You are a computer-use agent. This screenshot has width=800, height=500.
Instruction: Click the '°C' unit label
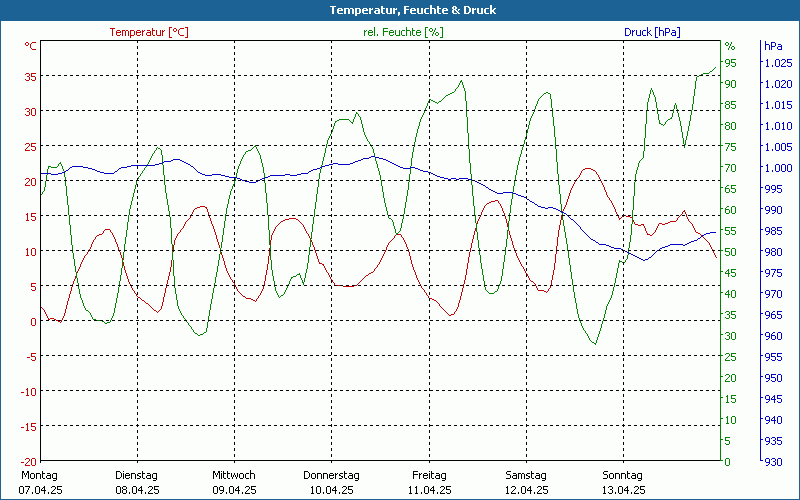pyautogui.click(x=31, y=46)
